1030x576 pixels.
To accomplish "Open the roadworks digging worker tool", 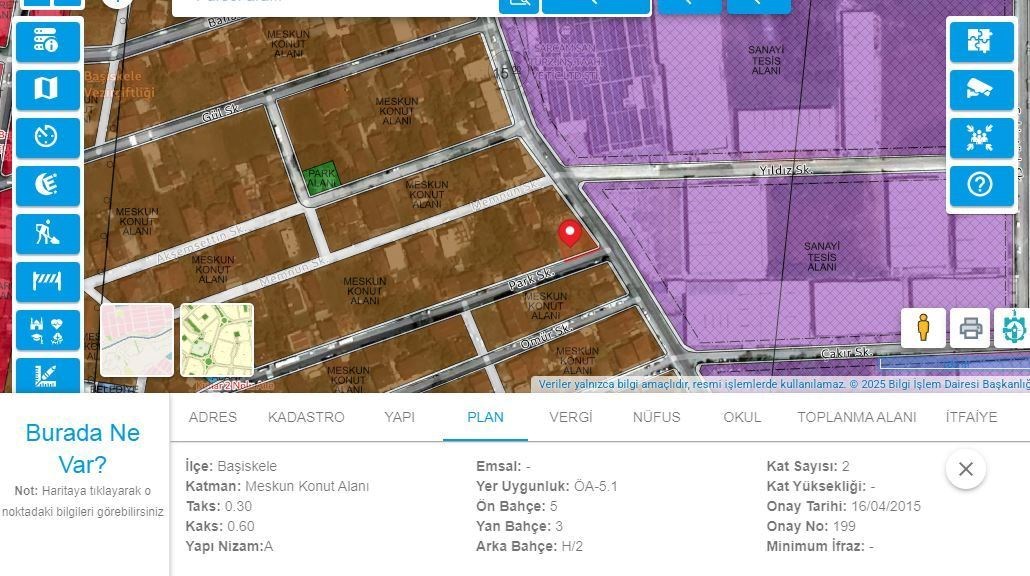I will 47,234.
